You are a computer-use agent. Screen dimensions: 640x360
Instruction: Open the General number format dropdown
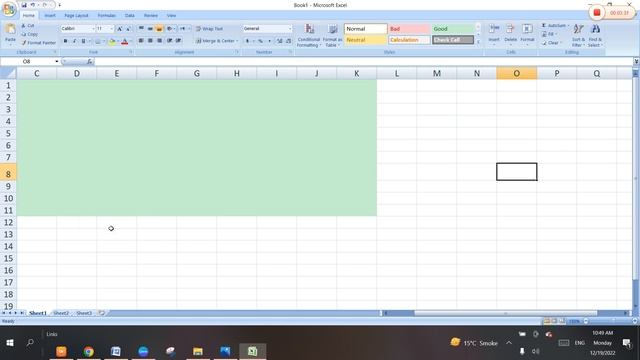pyautogui.click(x=290, y=29)
